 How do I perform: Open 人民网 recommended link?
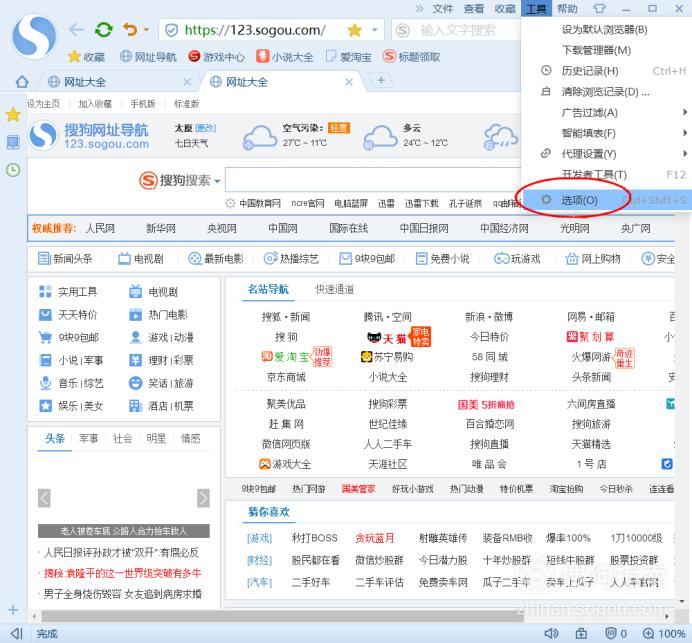click(100, 228)
